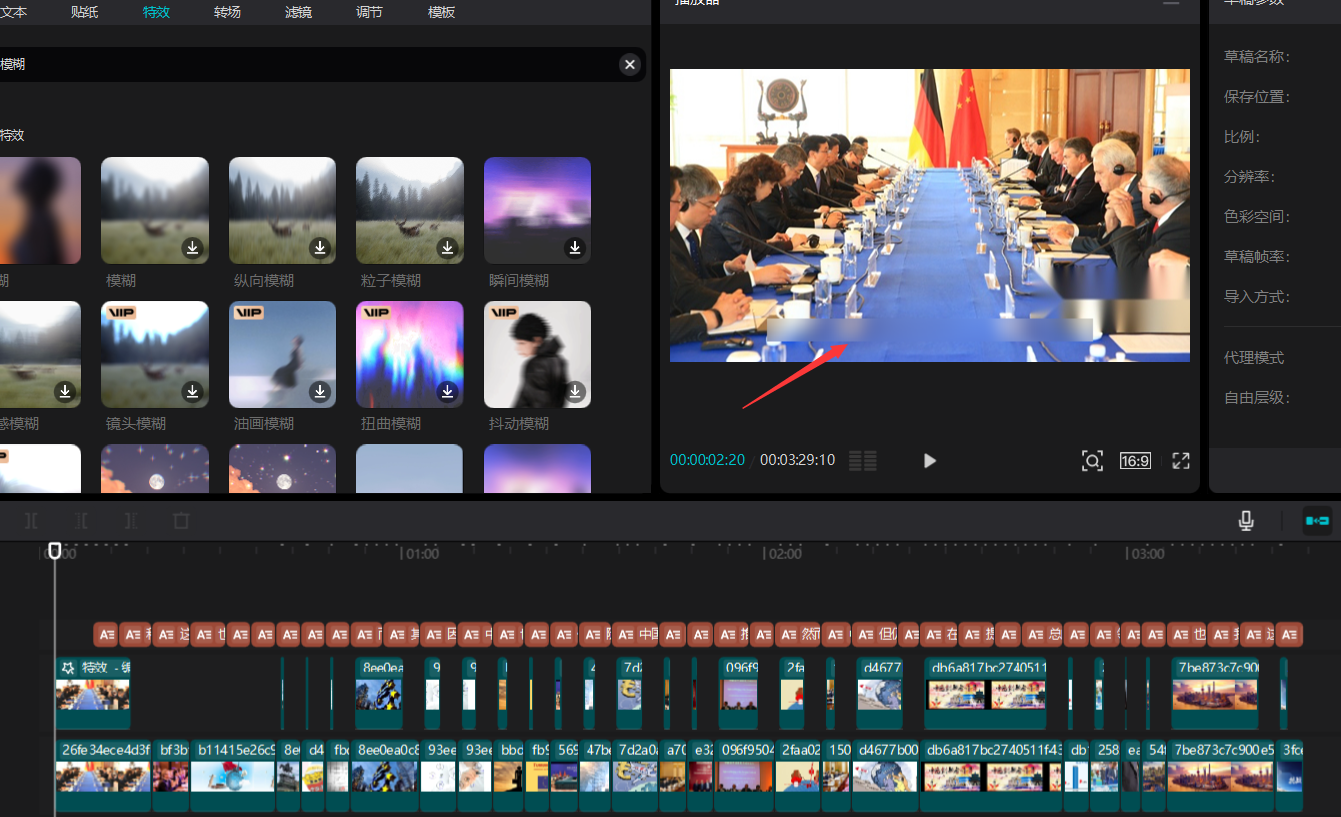Switch to the 滤镜 tab
The image size is (1341, 817).
coord(298,13)
